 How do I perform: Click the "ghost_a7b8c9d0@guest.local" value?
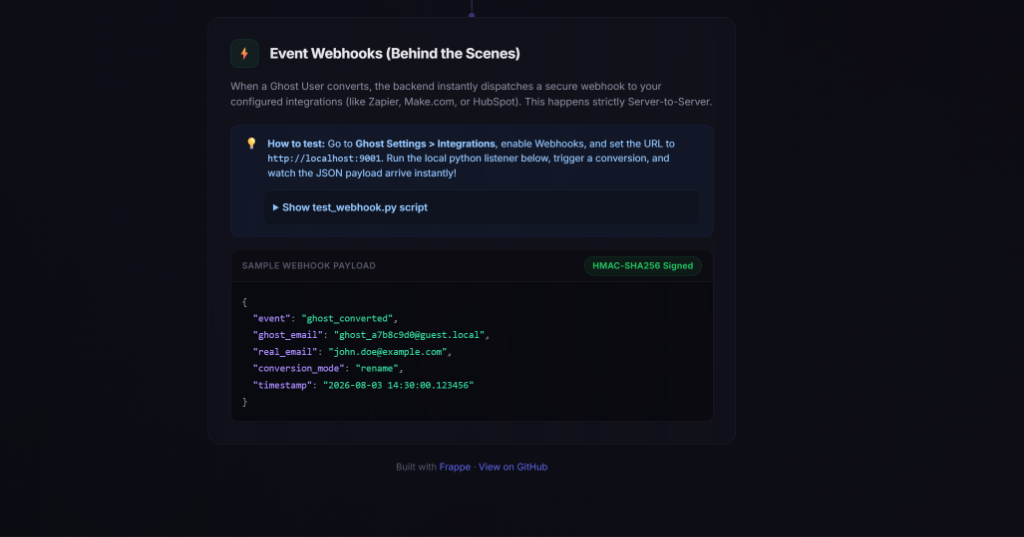(409, 334)
